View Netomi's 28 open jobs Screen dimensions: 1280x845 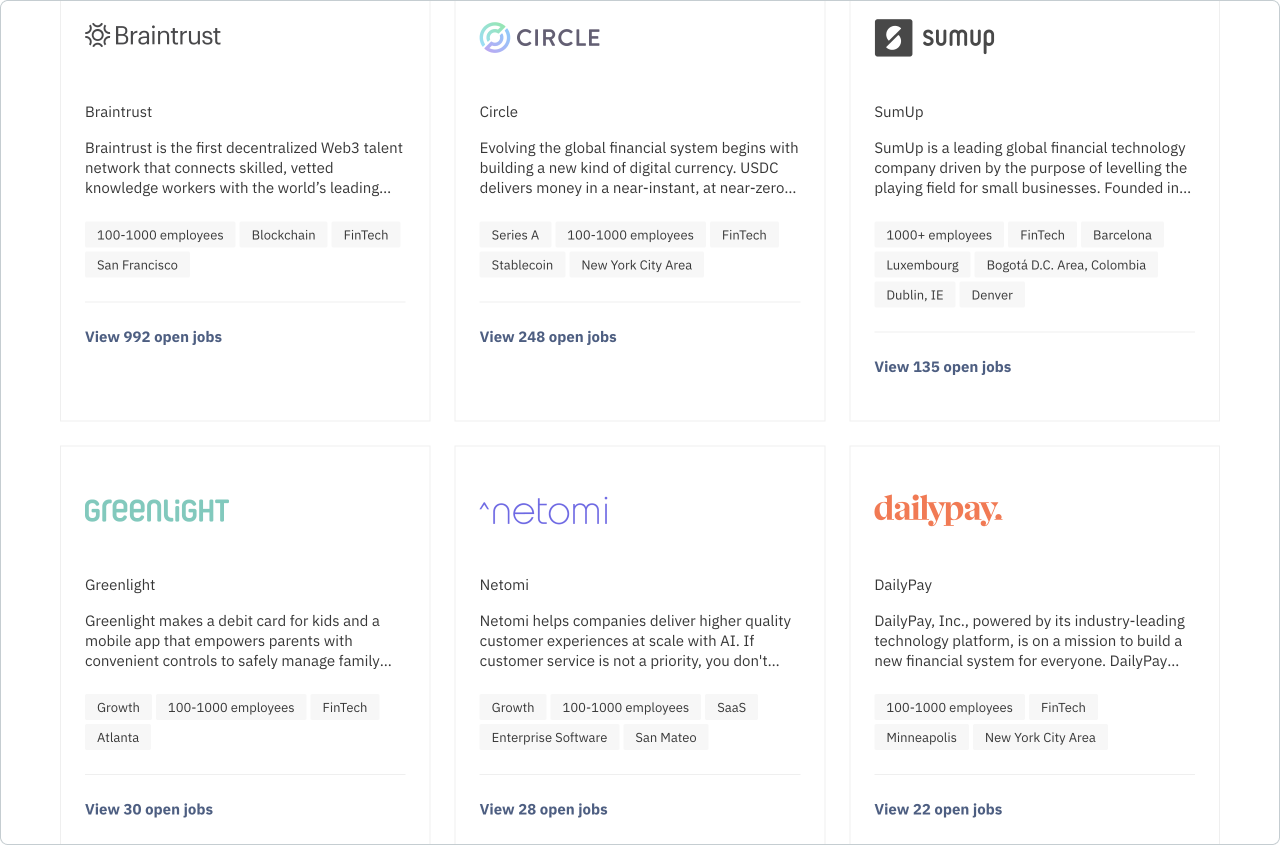click(543, 809)
